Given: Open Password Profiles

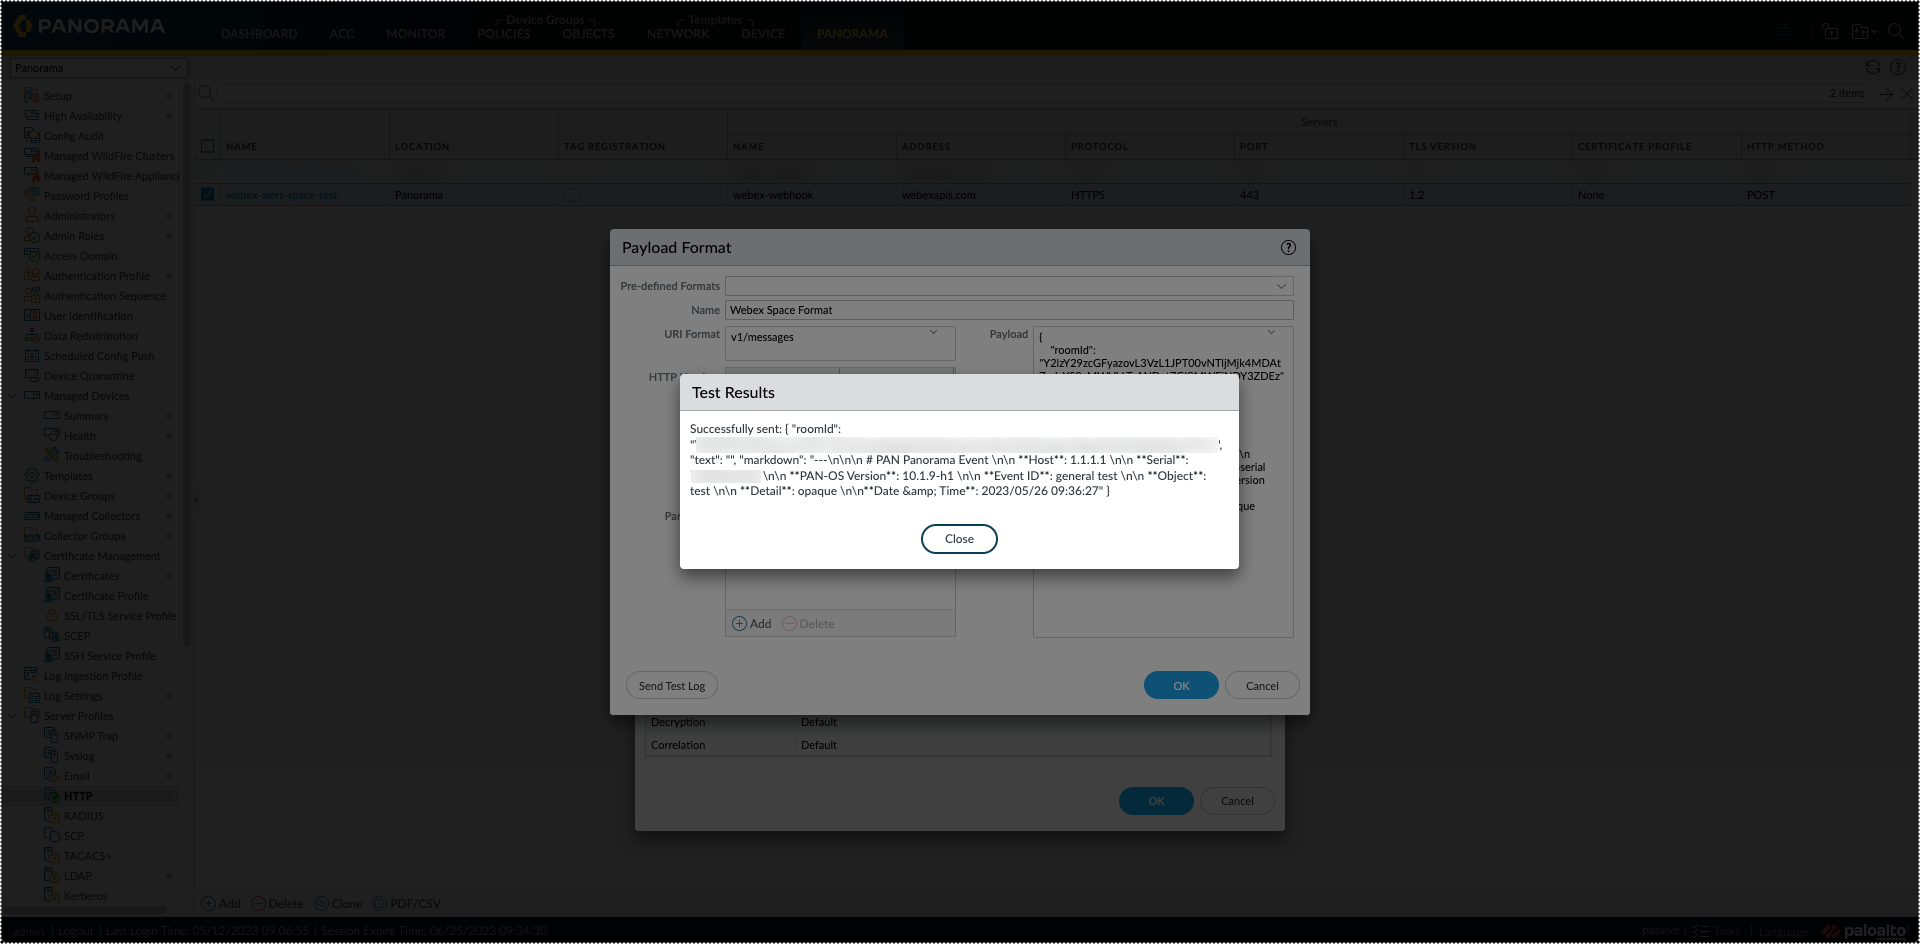Looking at the screenshot, I should (x=86, y=196).
